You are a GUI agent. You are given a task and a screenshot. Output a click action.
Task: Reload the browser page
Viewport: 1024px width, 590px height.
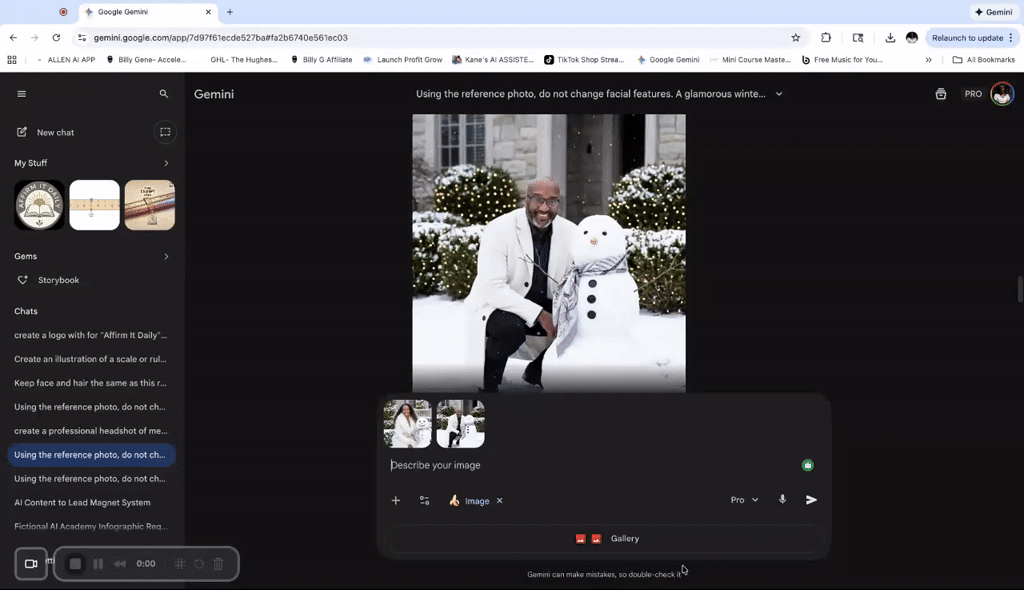[56, 38]
